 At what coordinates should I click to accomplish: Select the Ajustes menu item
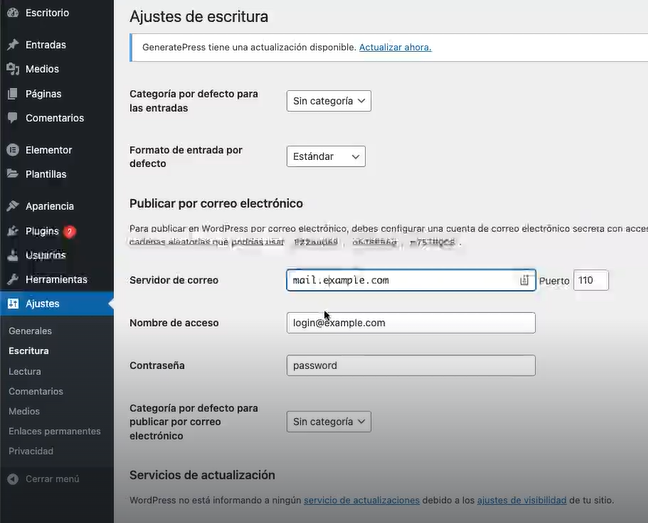click(57, 304)
